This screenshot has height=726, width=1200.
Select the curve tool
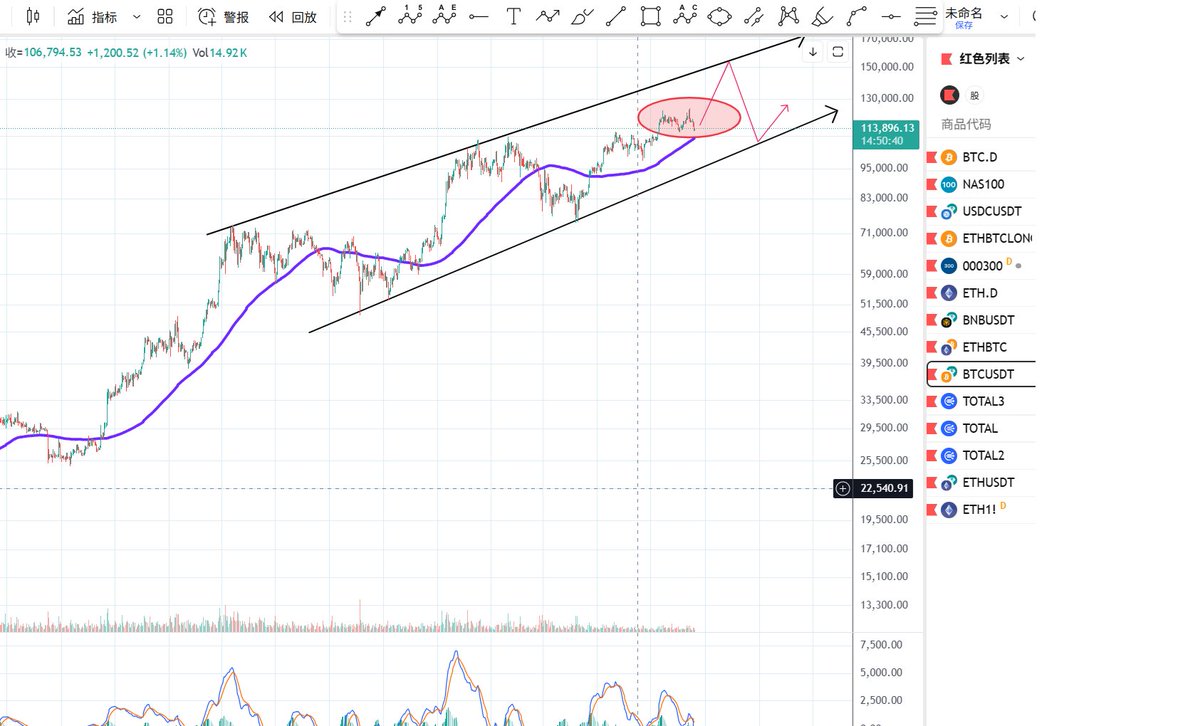click(x=857, y=16)
